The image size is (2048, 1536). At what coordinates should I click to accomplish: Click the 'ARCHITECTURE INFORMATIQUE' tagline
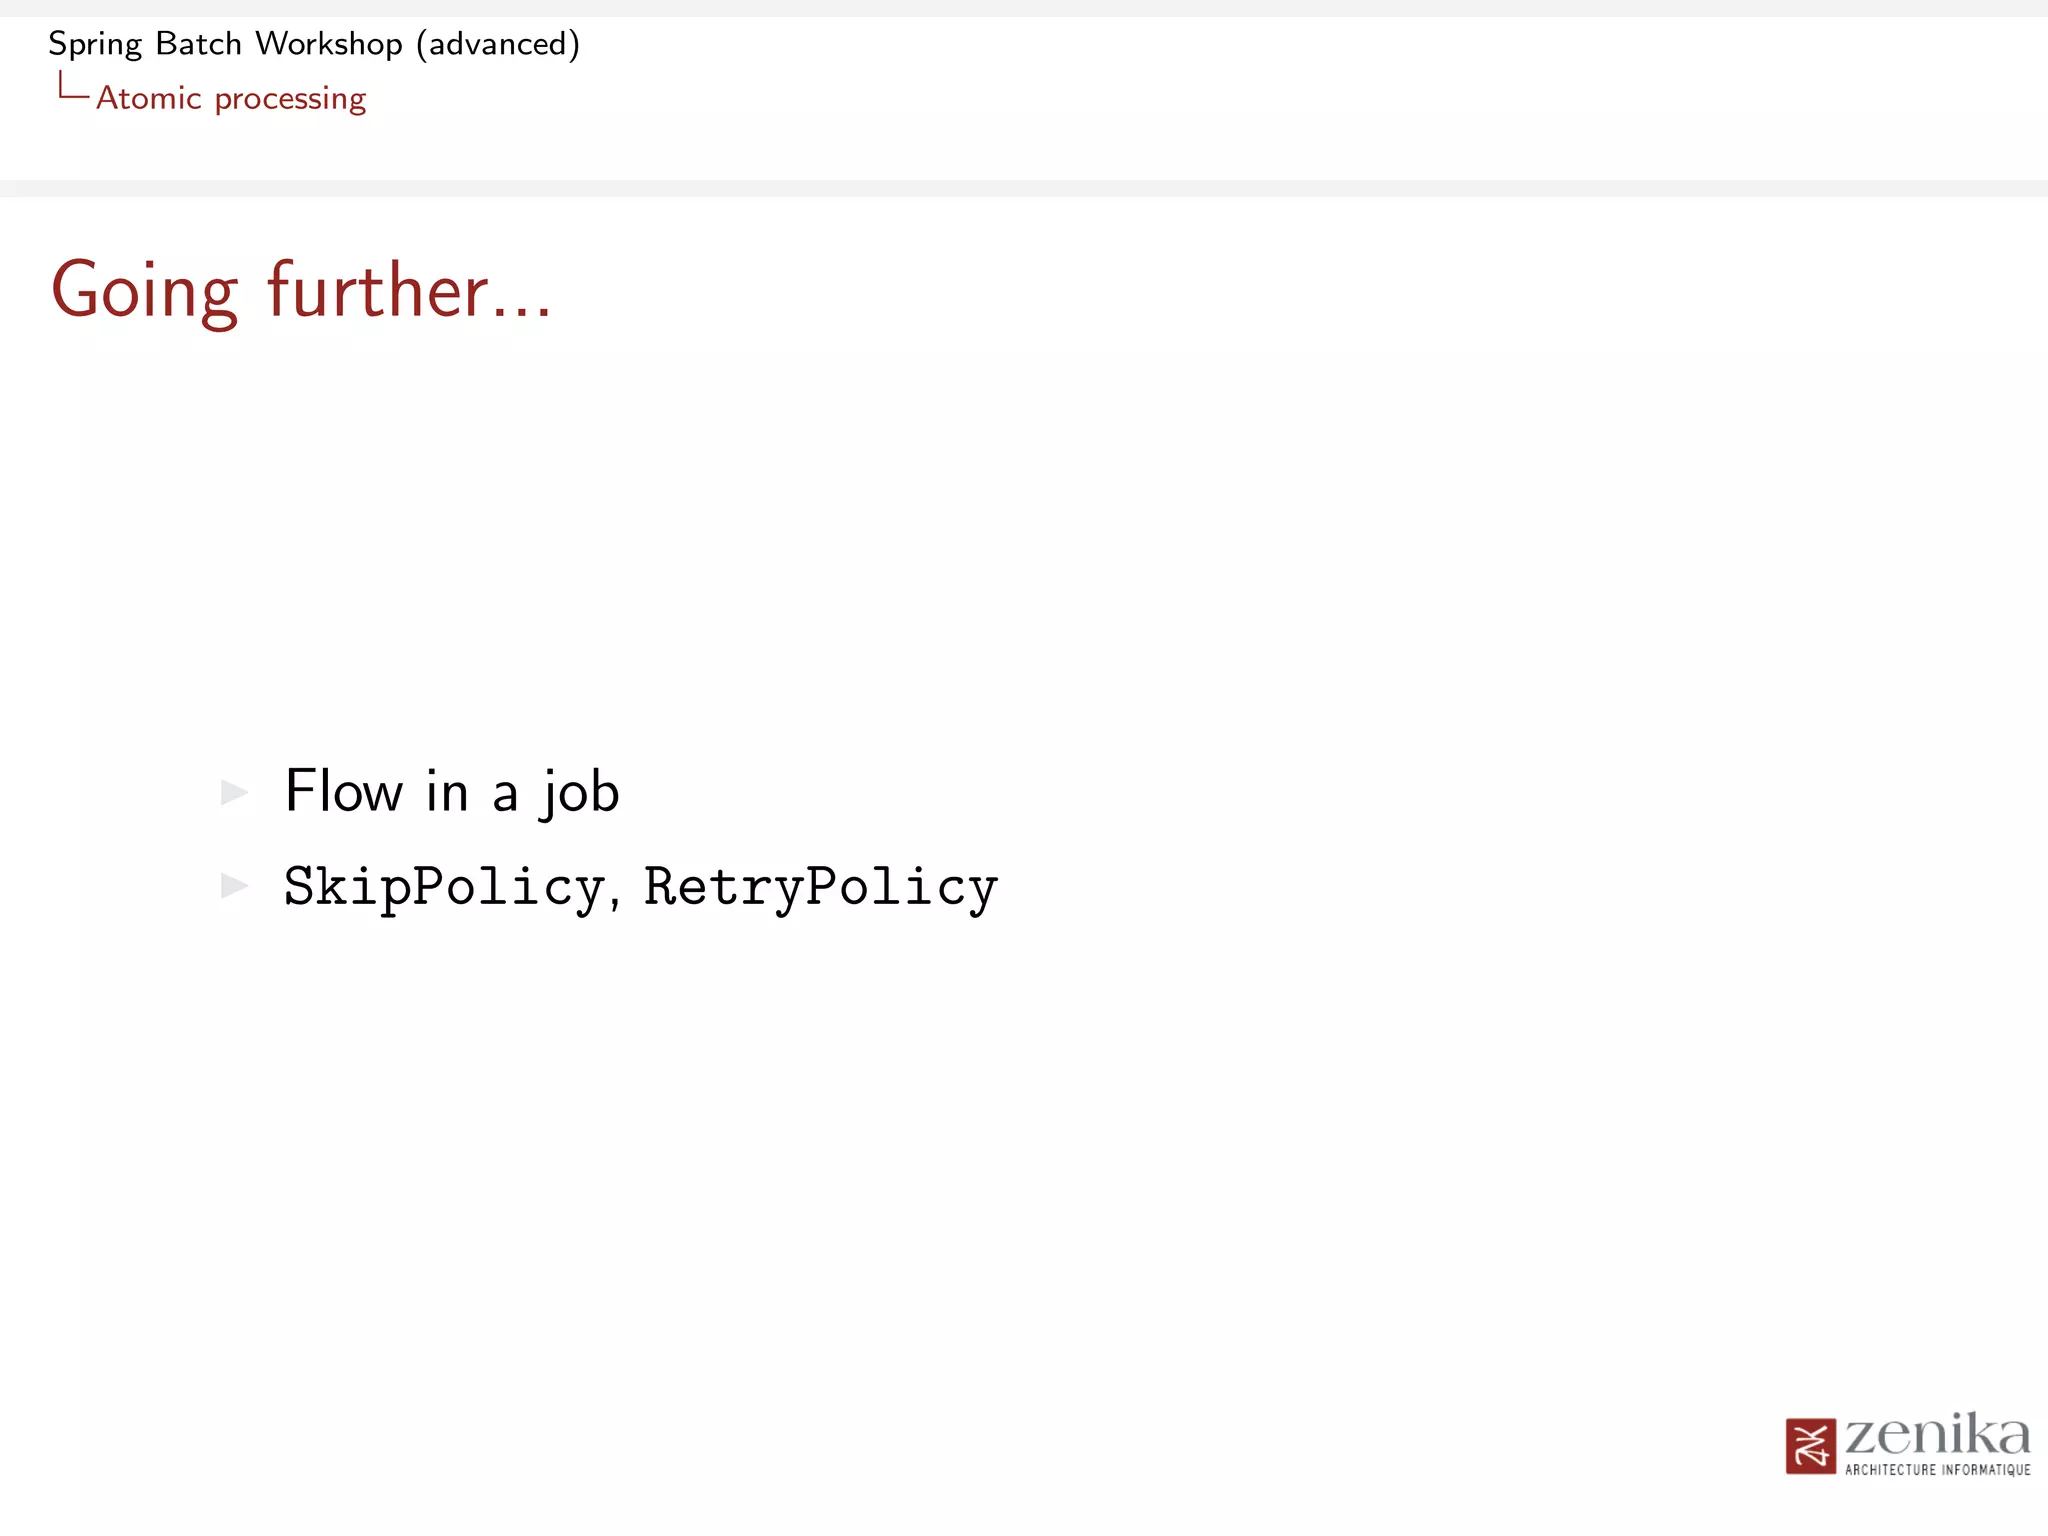[1938, 1469]
